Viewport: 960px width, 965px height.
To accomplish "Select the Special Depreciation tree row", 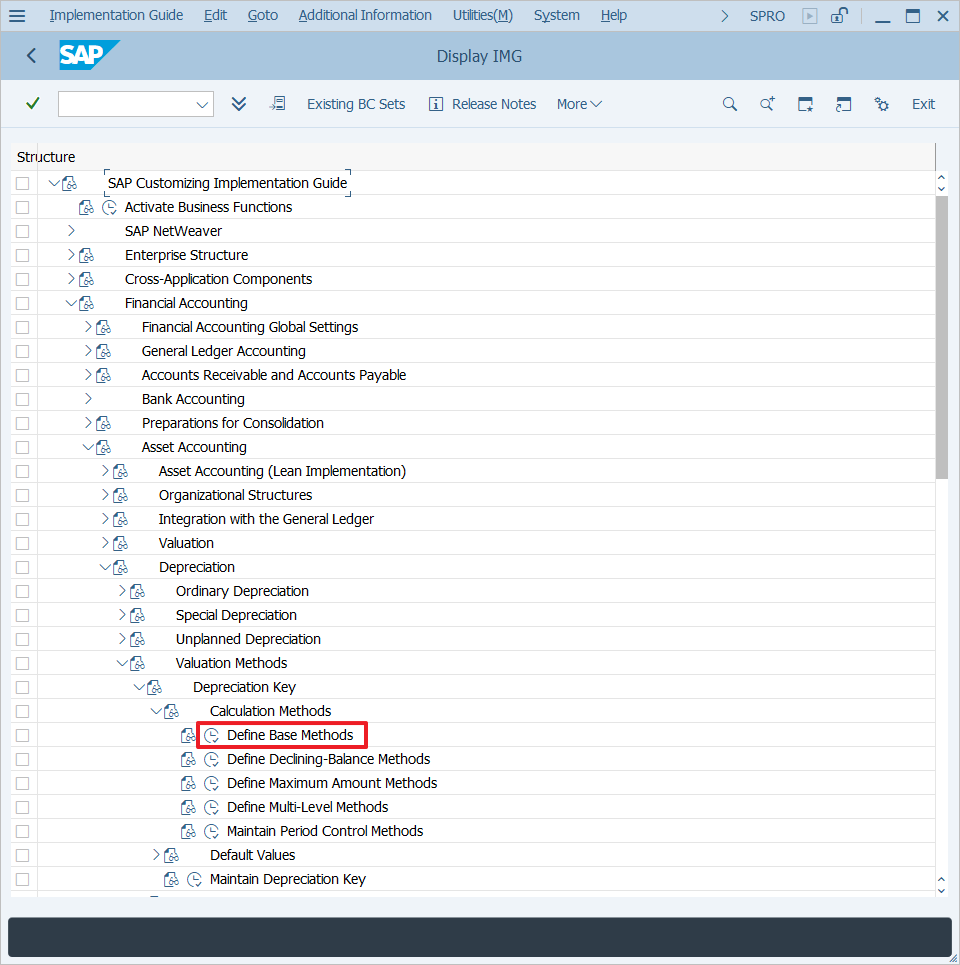I will pyautogui.click(x=236, y=615).
